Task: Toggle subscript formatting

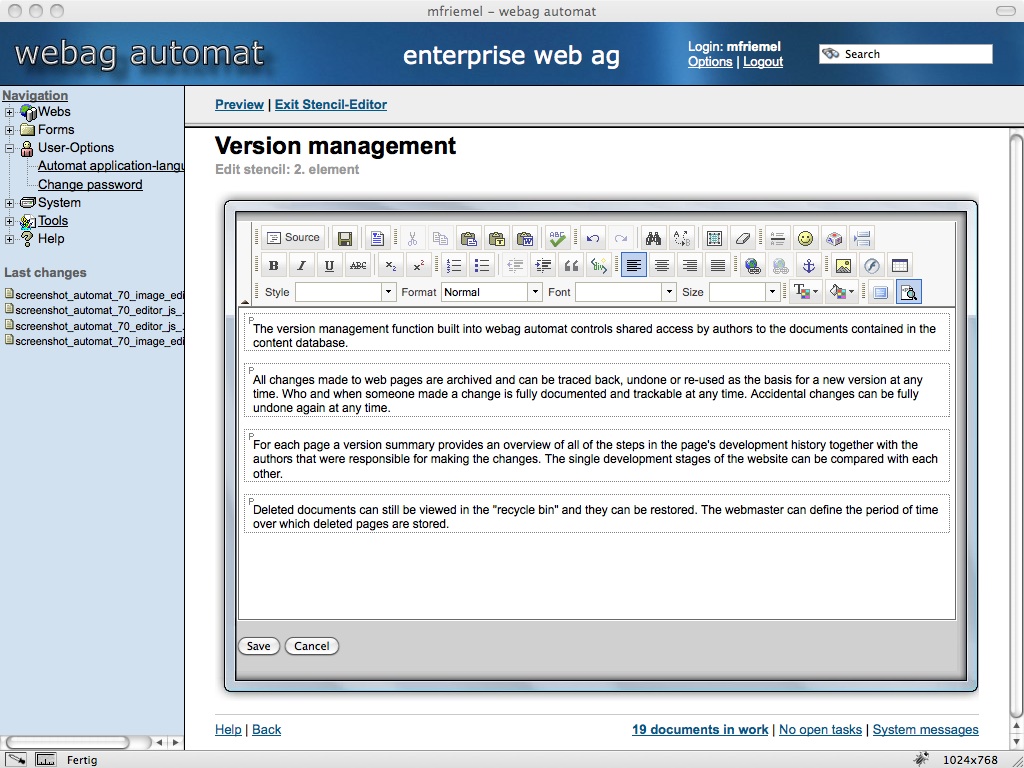Action: point(391,265)
